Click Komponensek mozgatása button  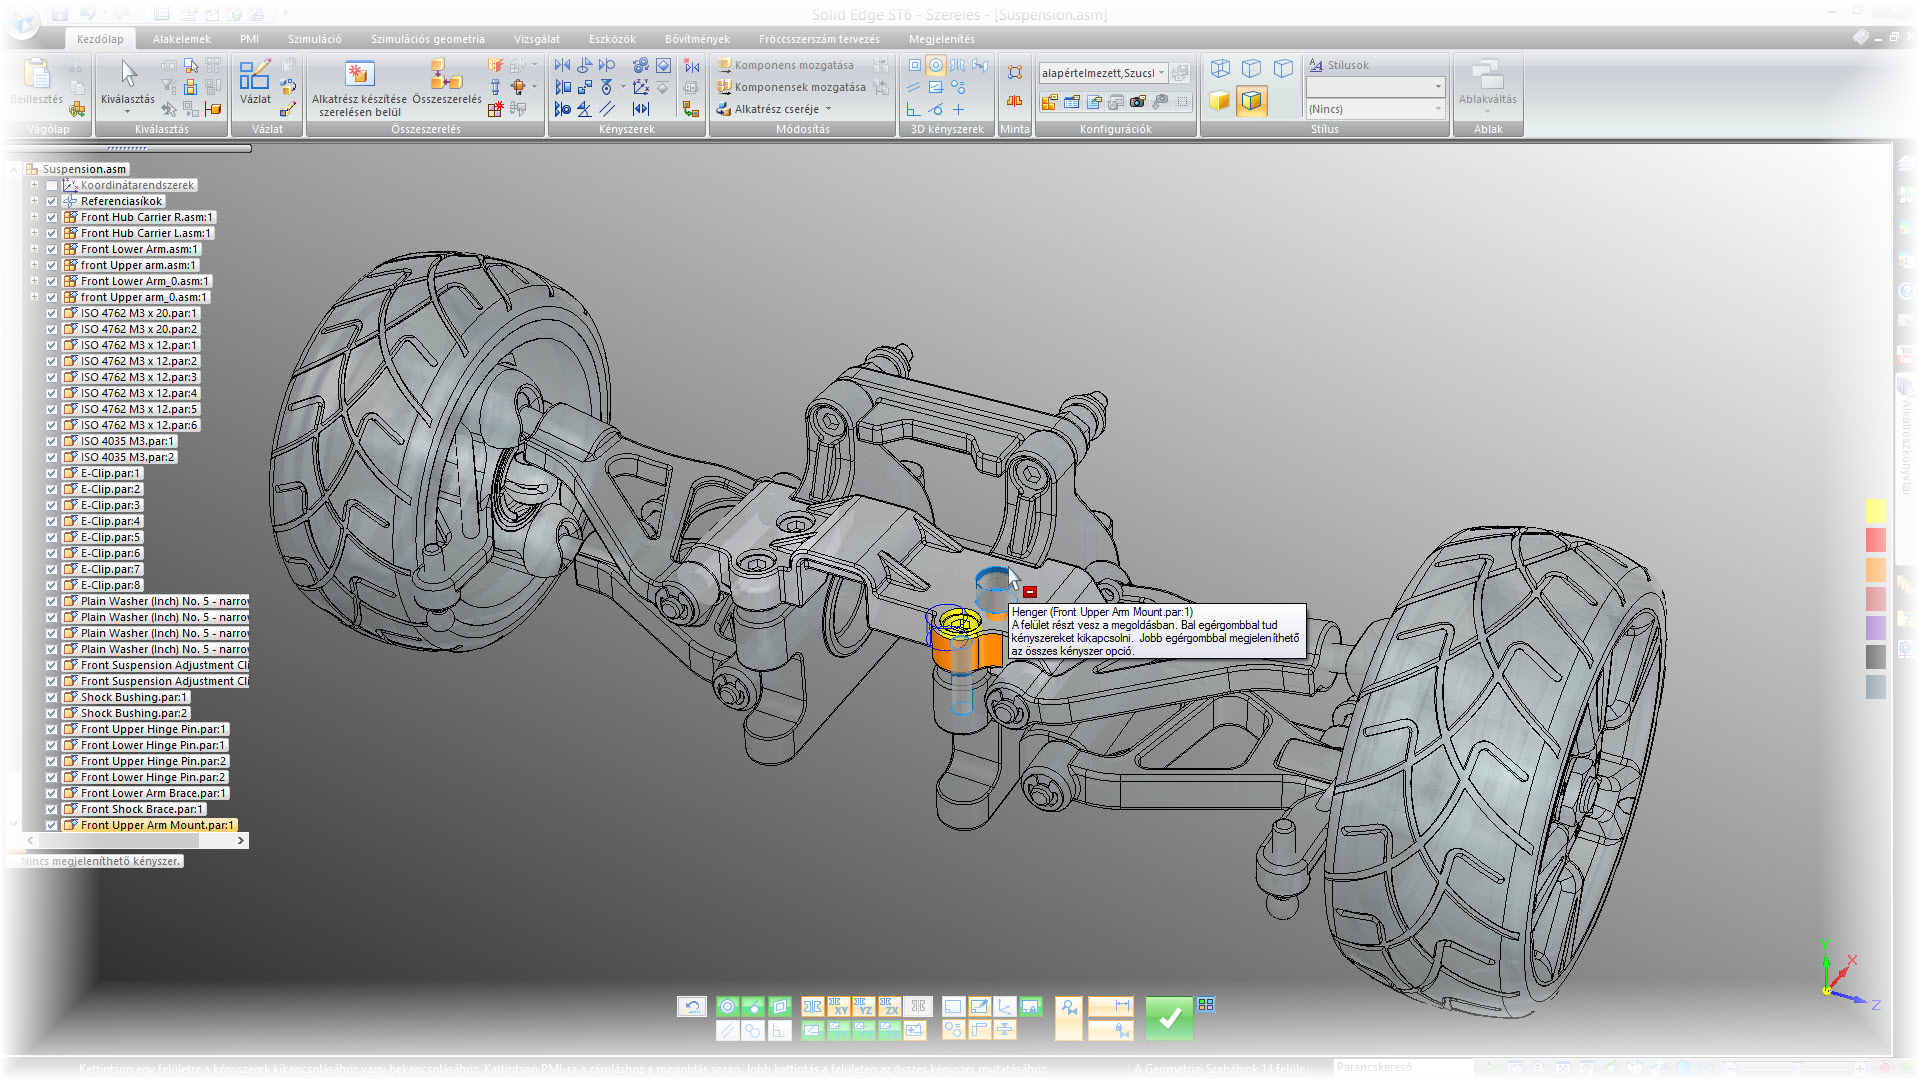791,87
